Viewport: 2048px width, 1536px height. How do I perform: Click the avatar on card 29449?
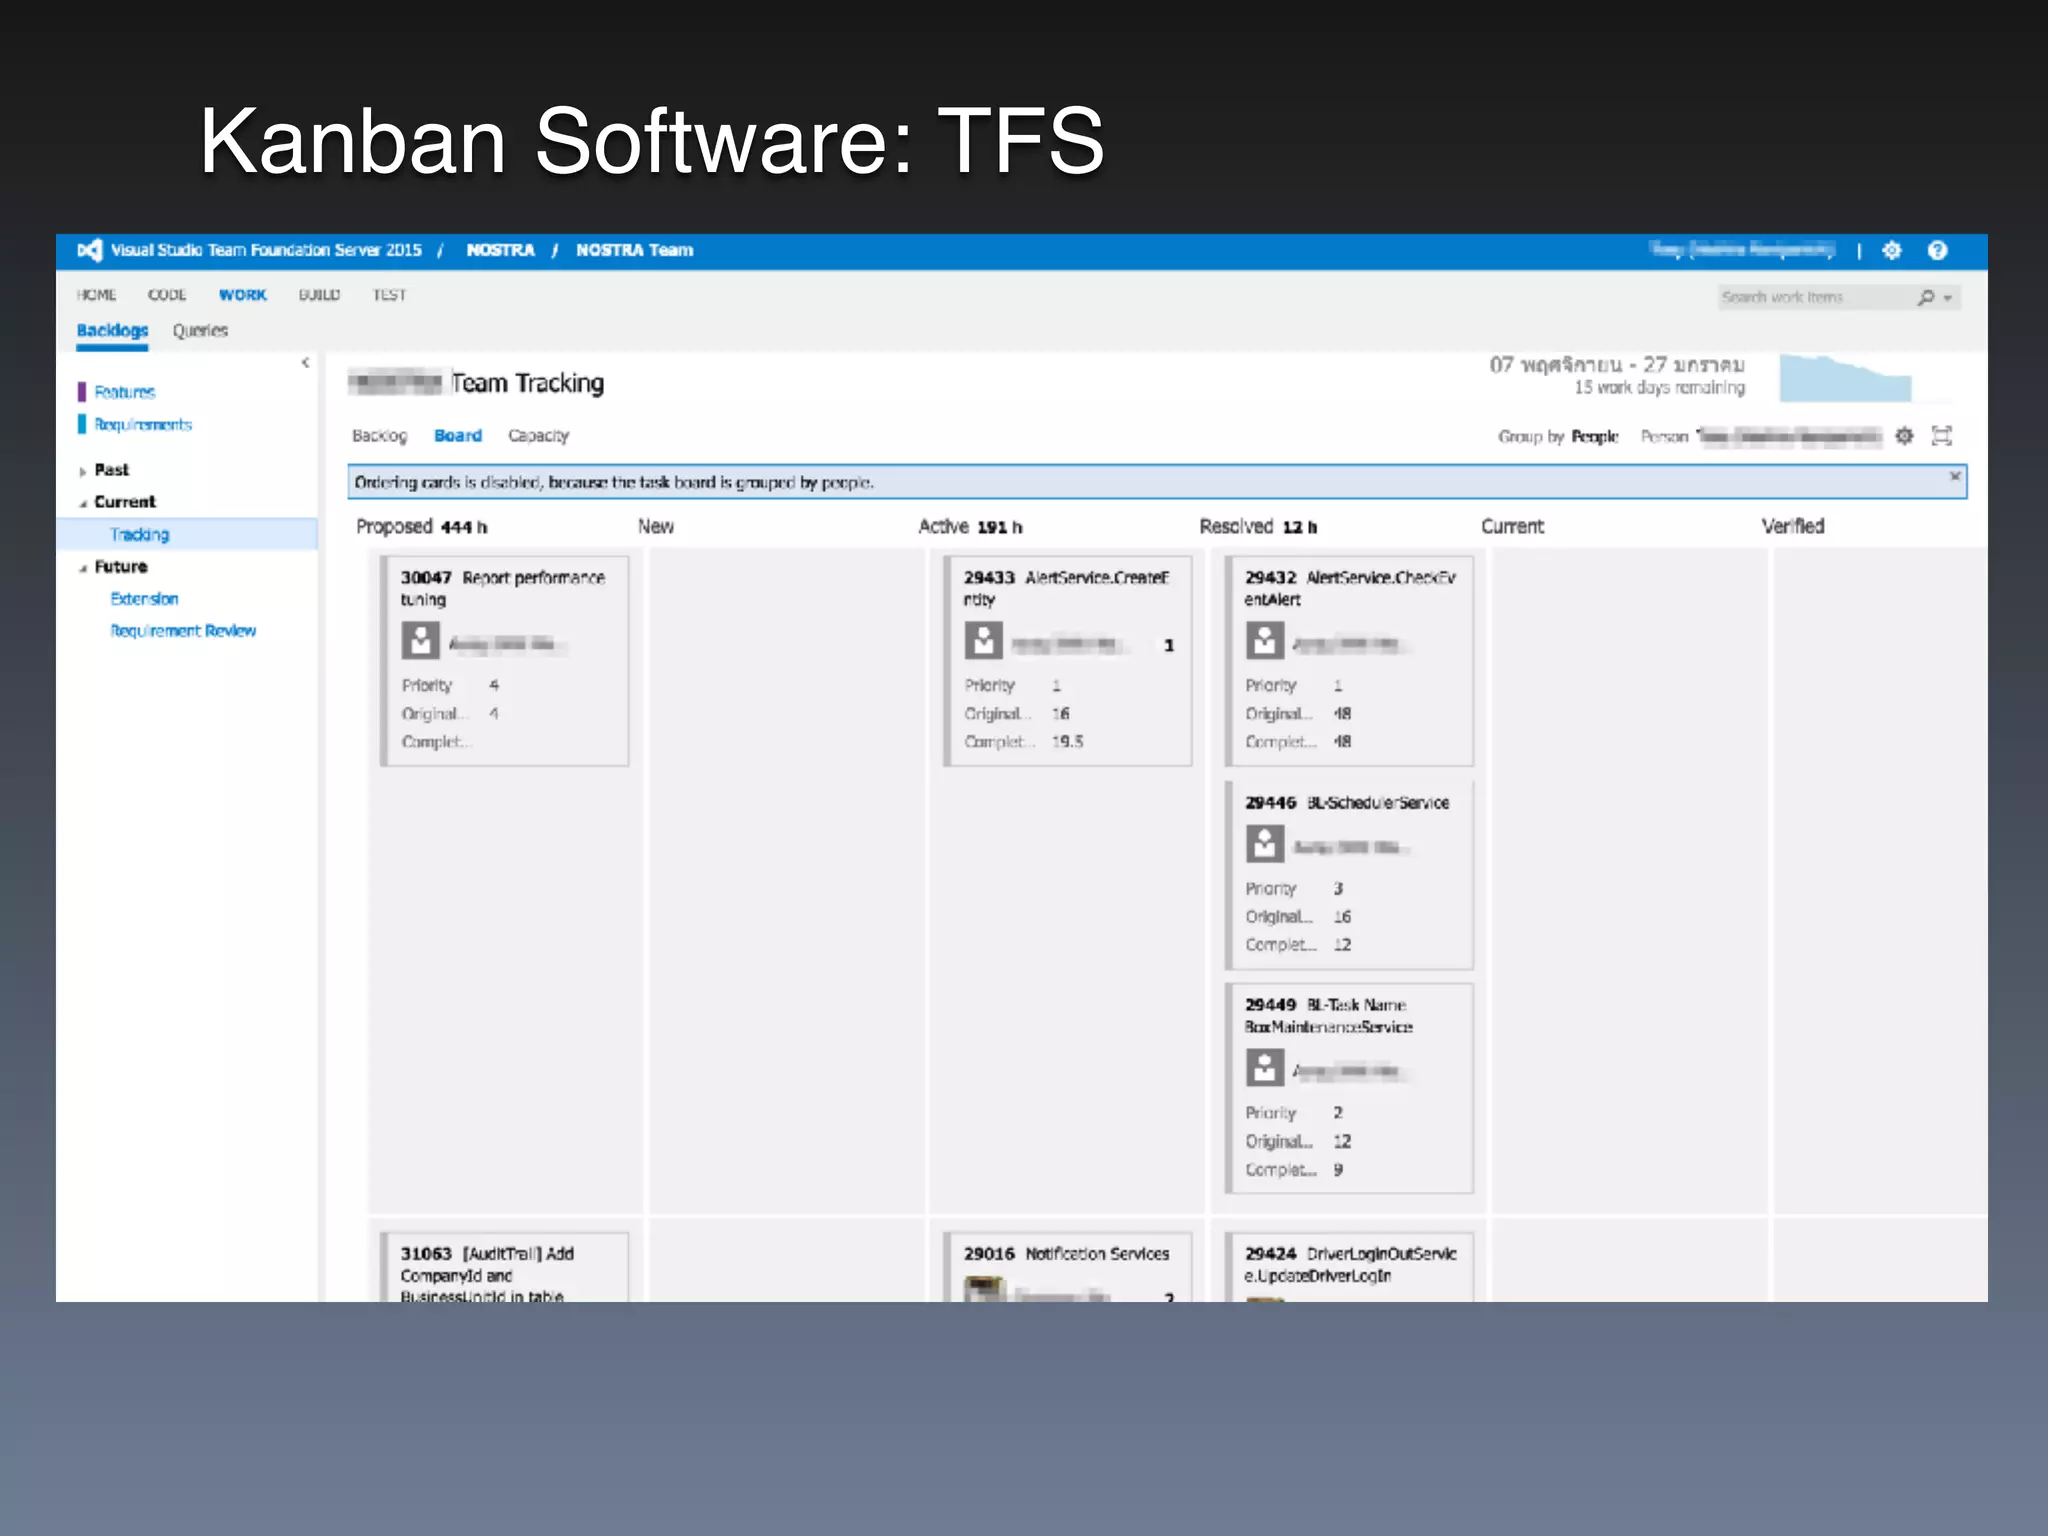(x=1264, y=1068)
